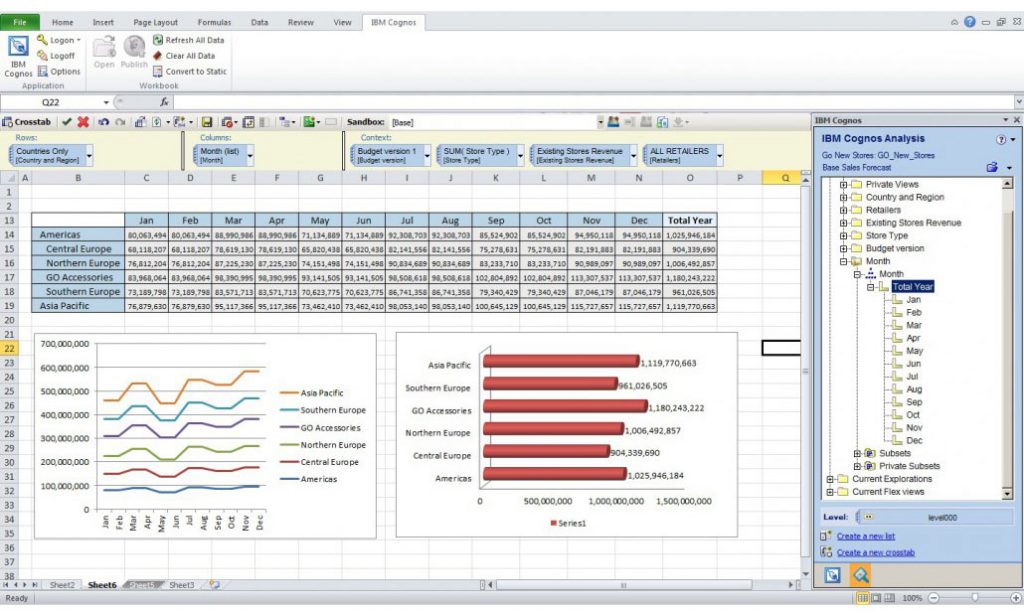Open the File tab

pyautogui.click(x=20, y=22)
